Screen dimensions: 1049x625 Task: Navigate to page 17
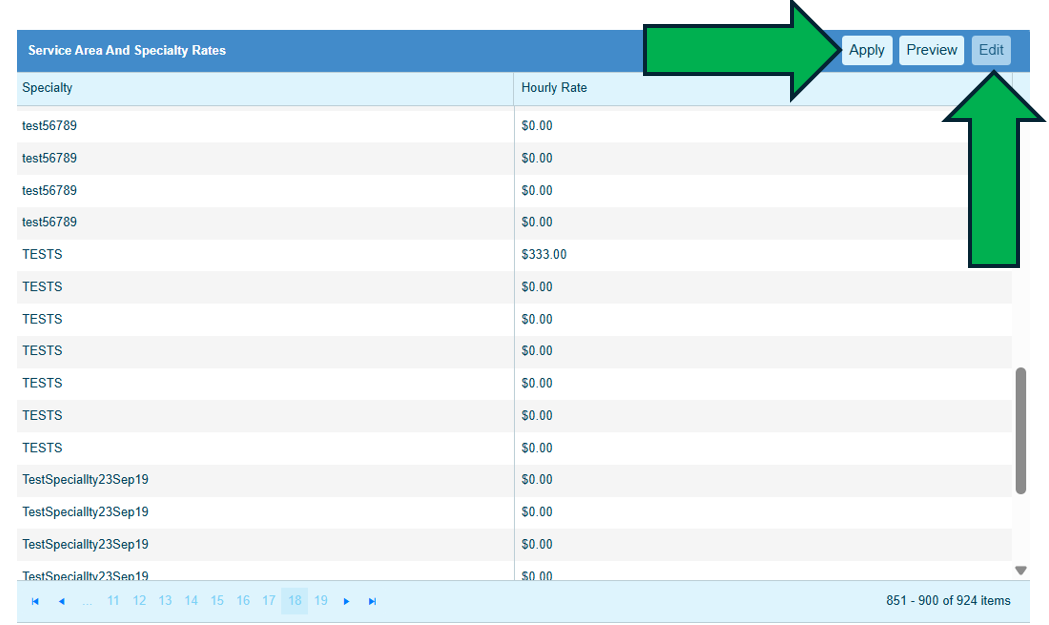(x=269, y=601)
